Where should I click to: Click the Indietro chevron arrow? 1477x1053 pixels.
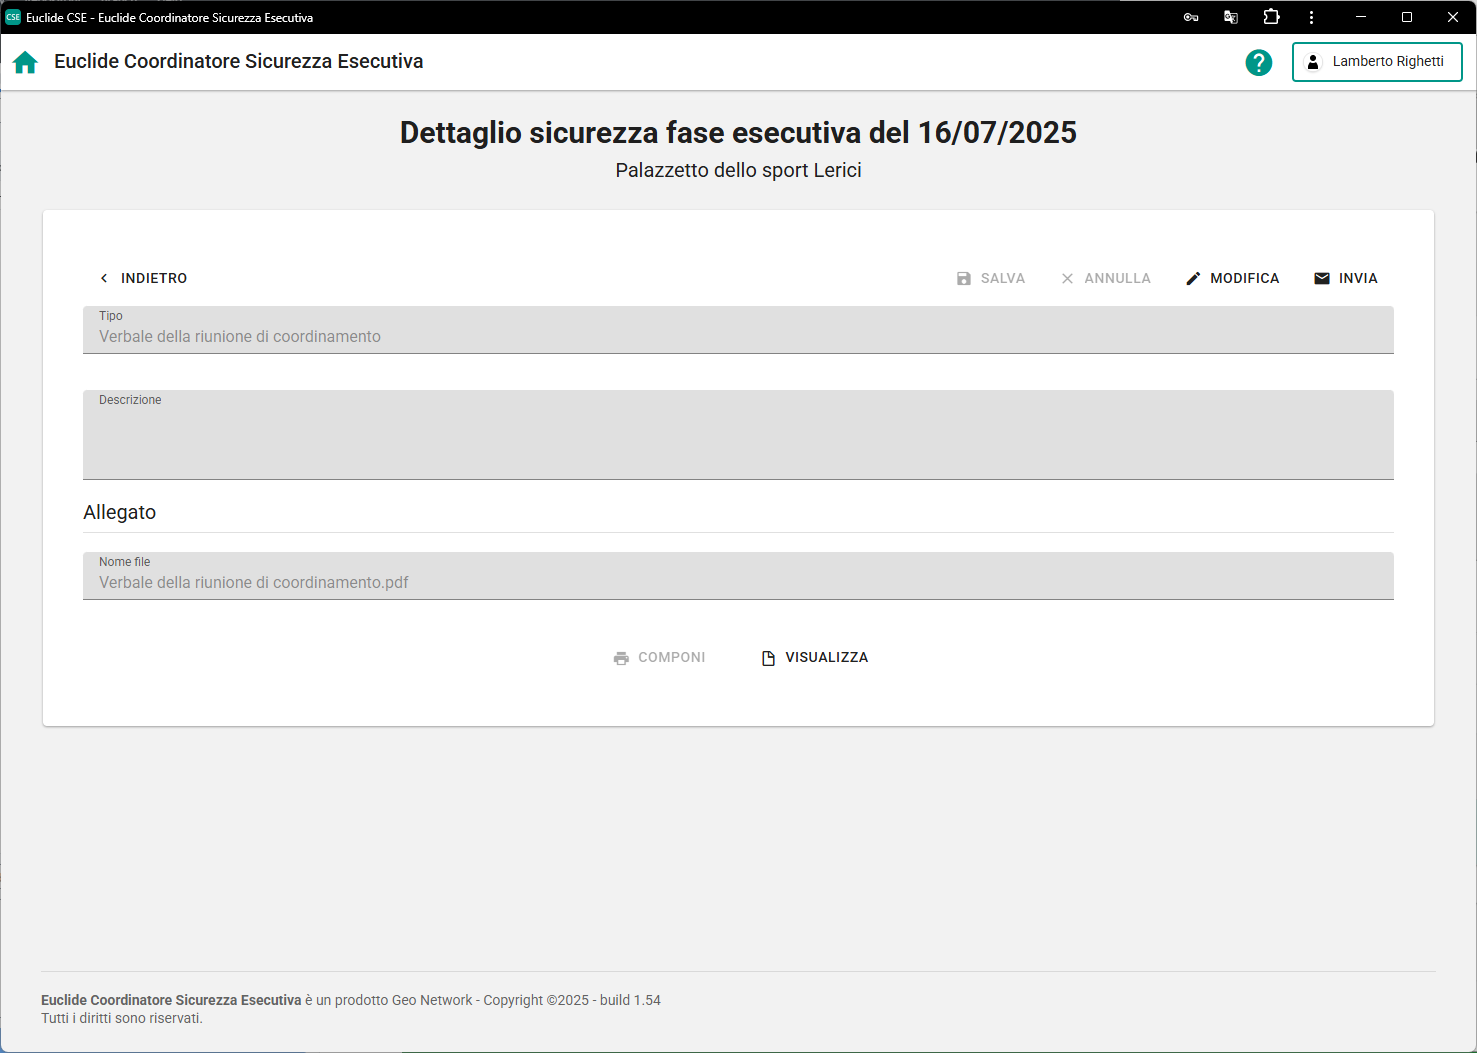click(104, 279)
